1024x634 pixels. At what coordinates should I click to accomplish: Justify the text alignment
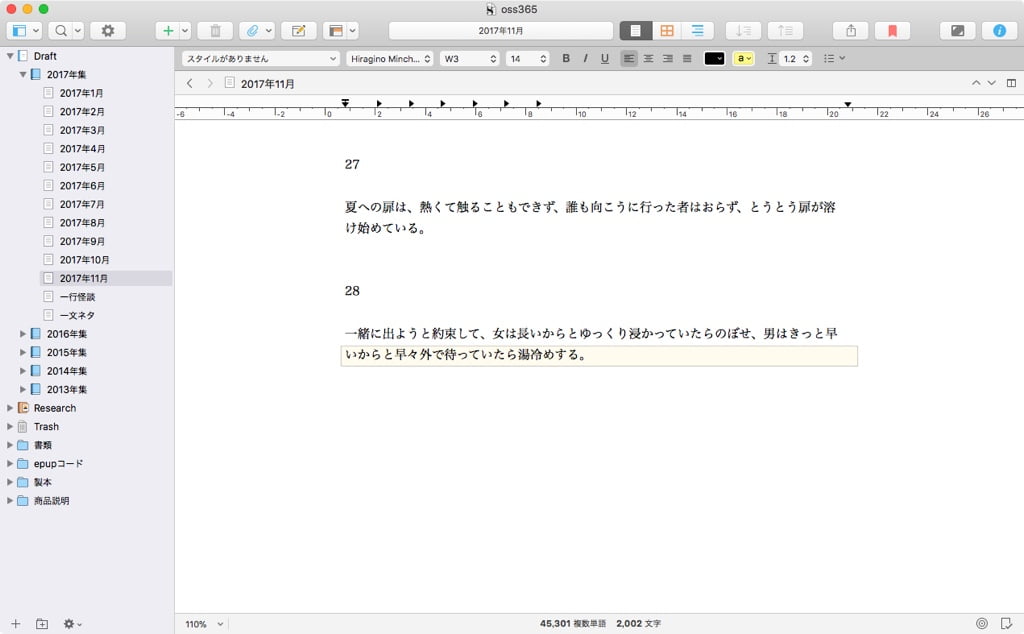click(x=687, y=59)
